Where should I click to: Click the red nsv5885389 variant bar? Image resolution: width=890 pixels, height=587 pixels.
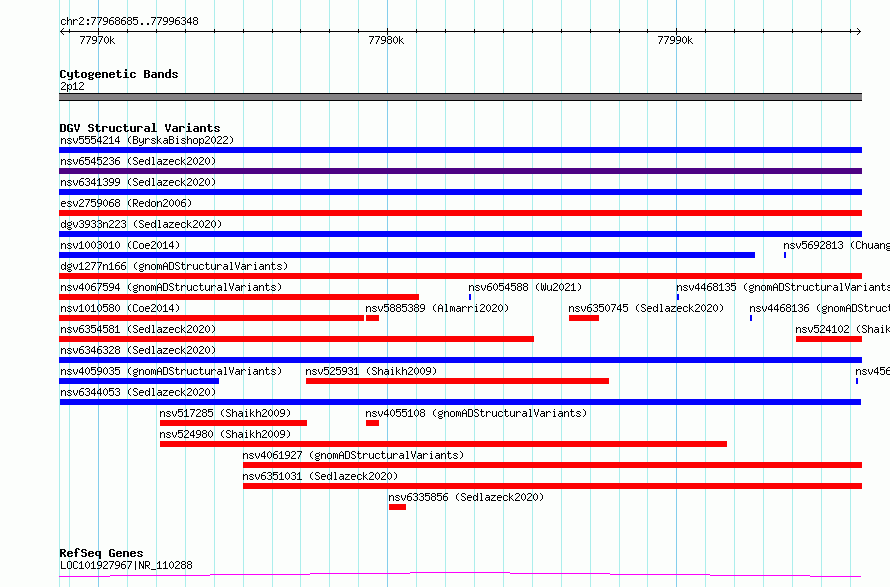pos(372,318)
